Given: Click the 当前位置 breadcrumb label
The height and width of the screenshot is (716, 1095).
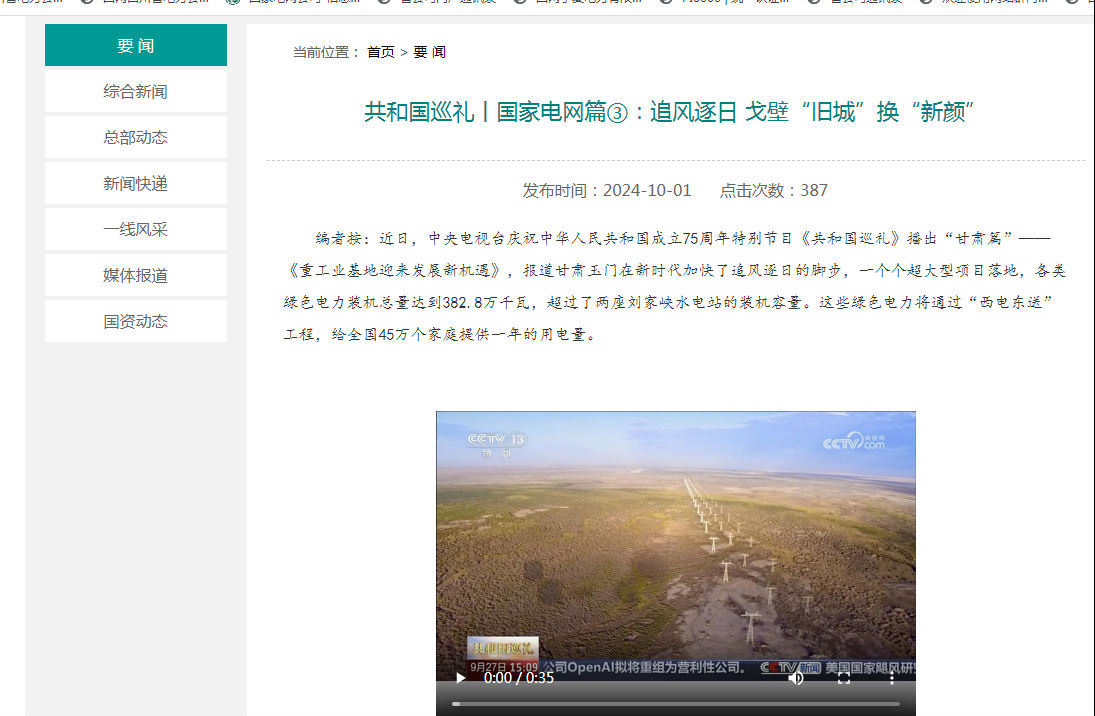Looking at the screenshot, I should (326, 52).
